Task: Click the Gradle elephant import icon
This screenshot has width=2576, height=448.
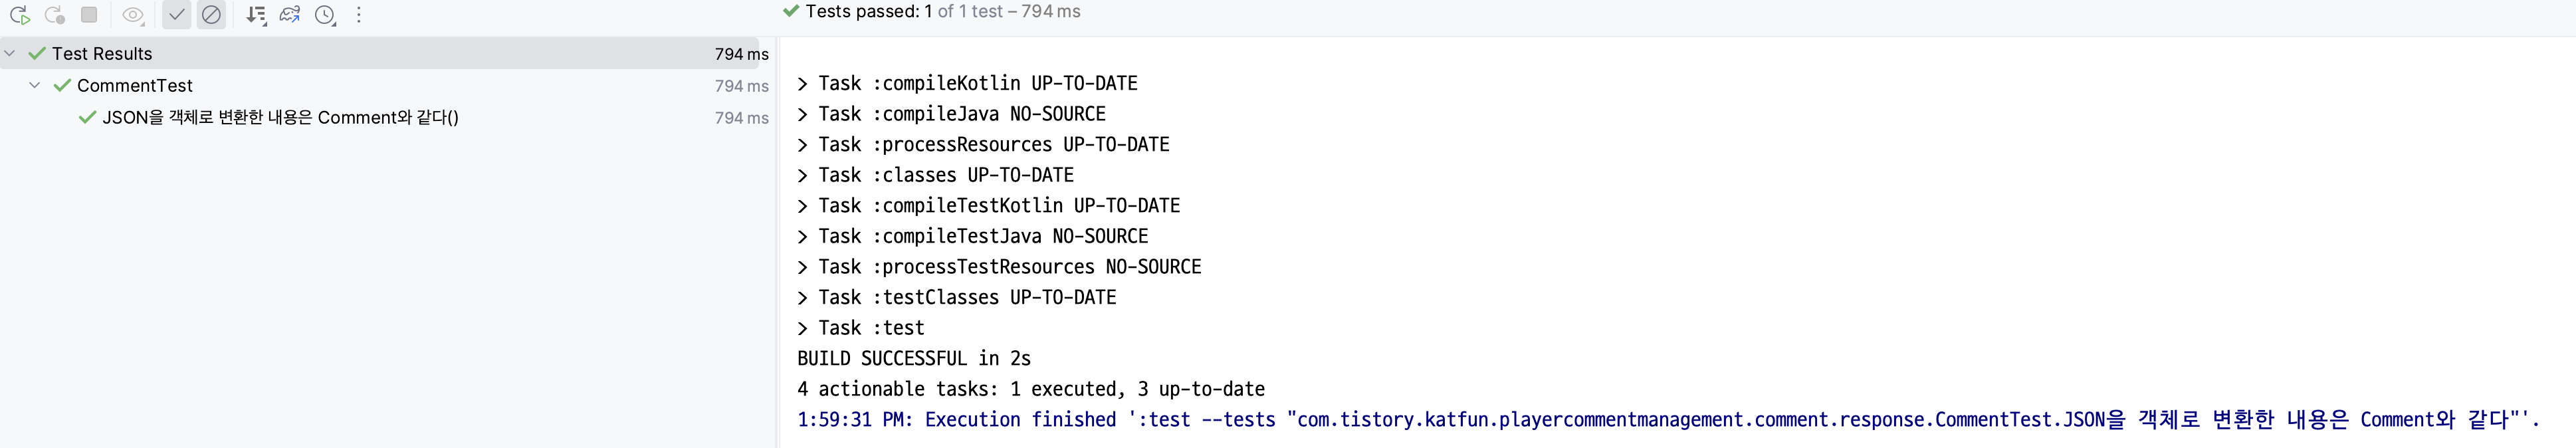Action: pos(290,15)
